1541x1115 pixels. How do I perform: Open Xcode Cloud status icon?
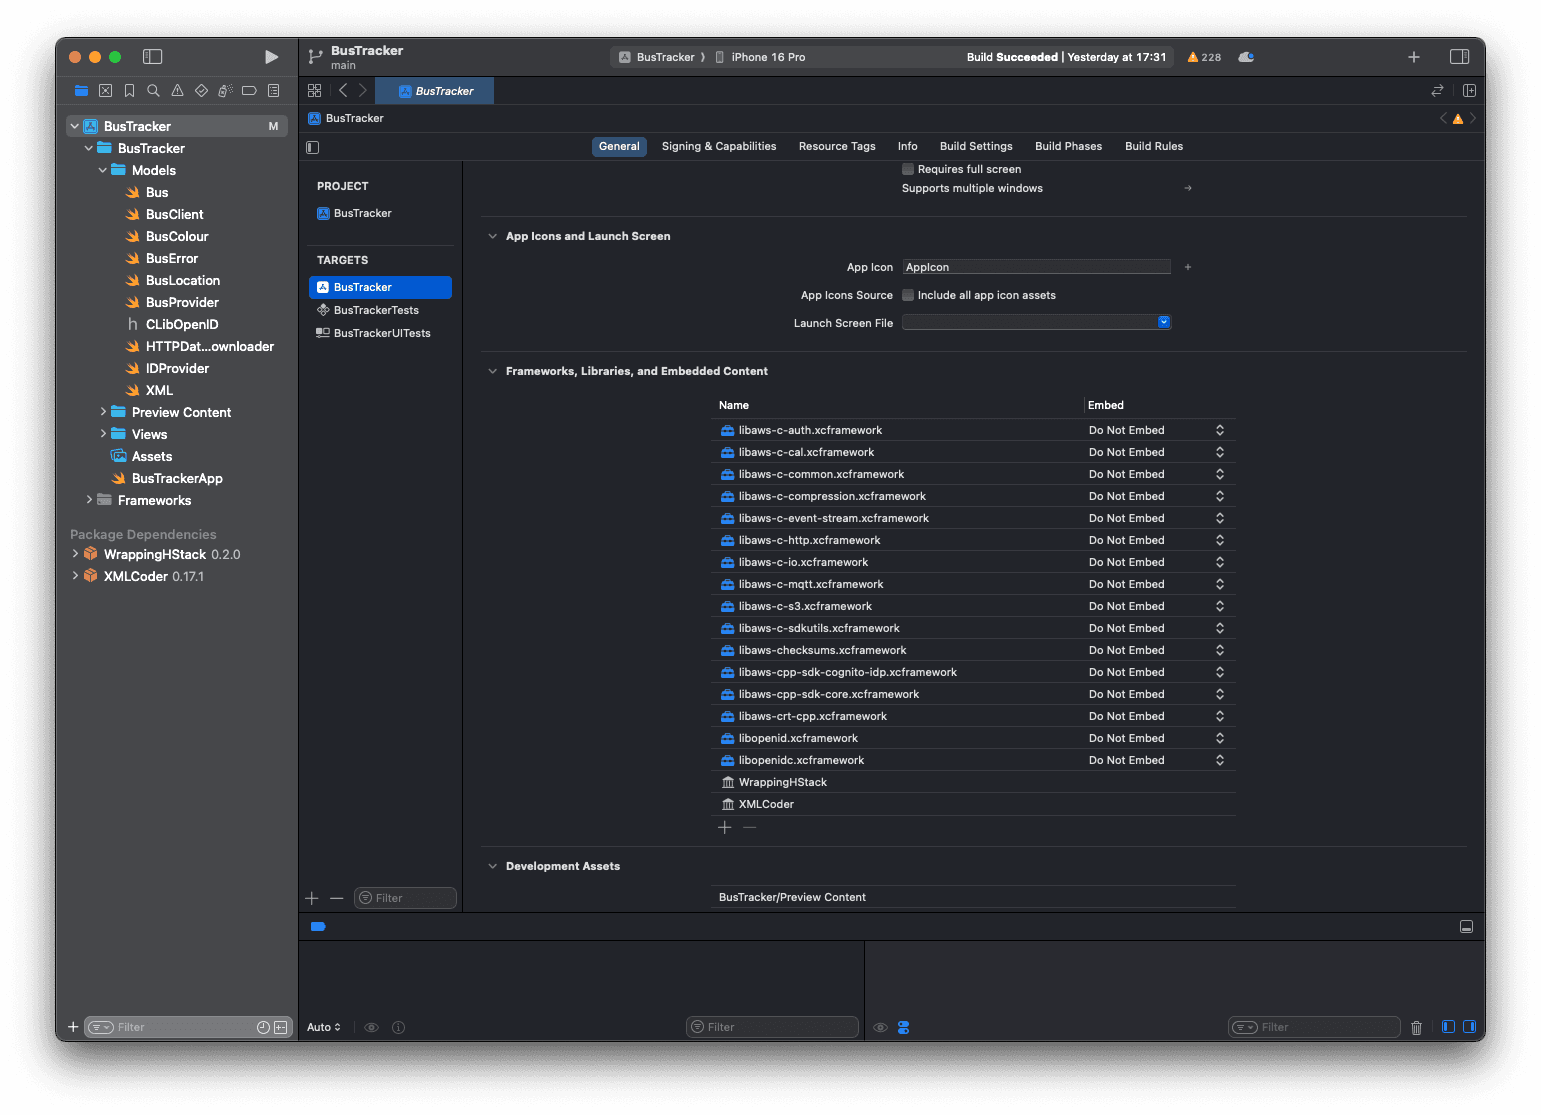click(1246, 57)
